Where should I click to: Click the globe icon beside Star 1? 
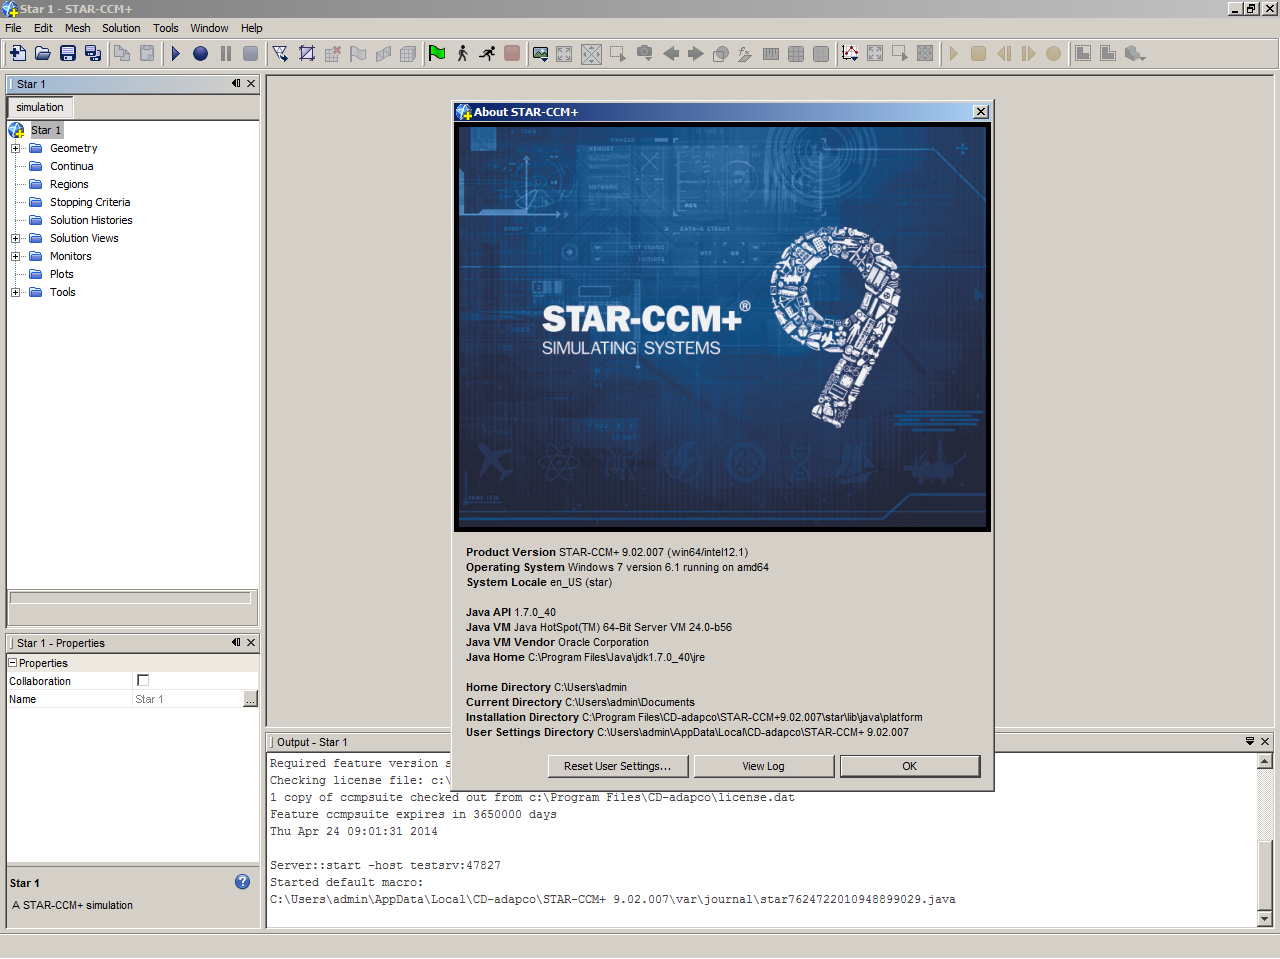[x=17, y=130]
